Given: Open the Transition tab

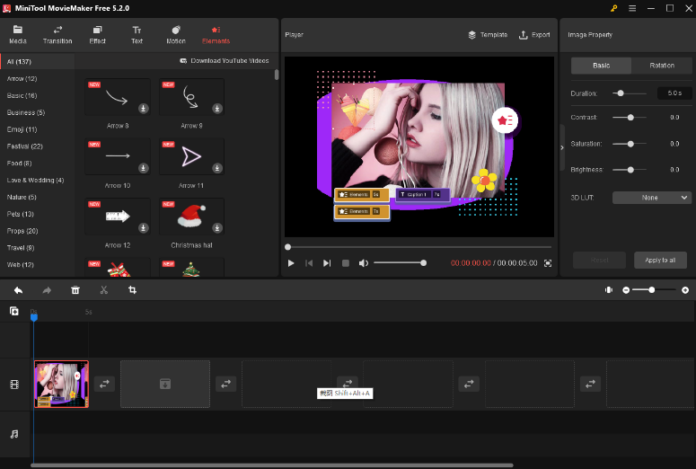Looking at the screenshot, I should (57, 35).
